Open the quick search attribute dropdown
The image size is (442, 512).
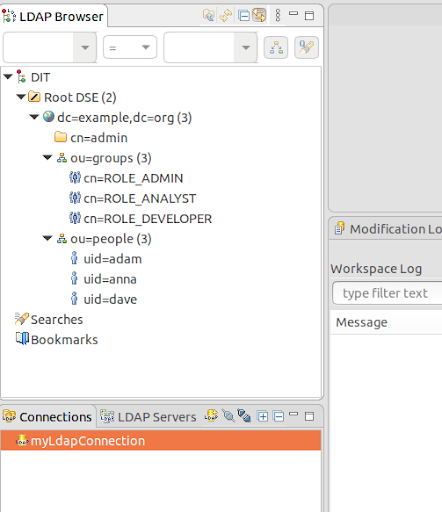[x=85, y=47]
